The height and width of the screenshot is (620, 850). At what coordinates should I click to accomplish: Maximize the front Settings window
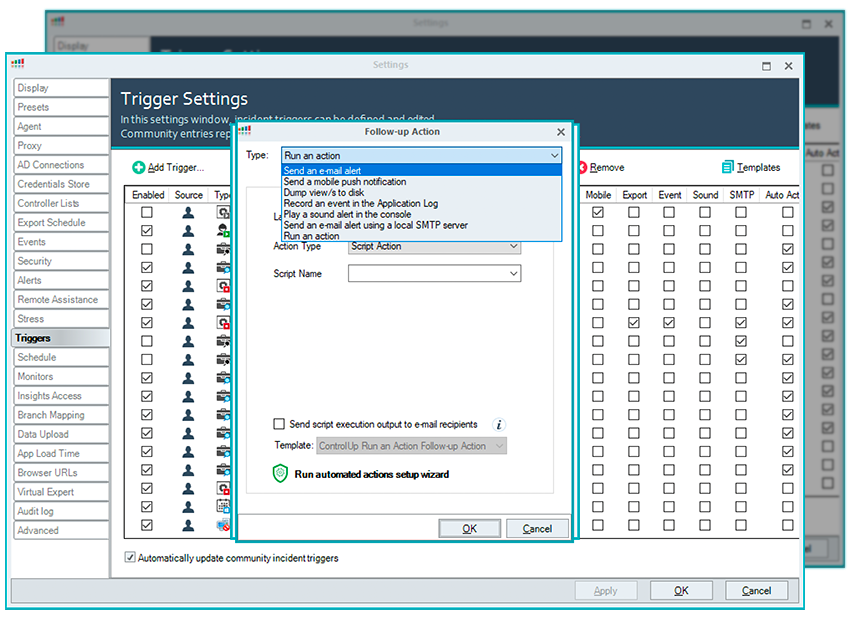pos(767,66)
